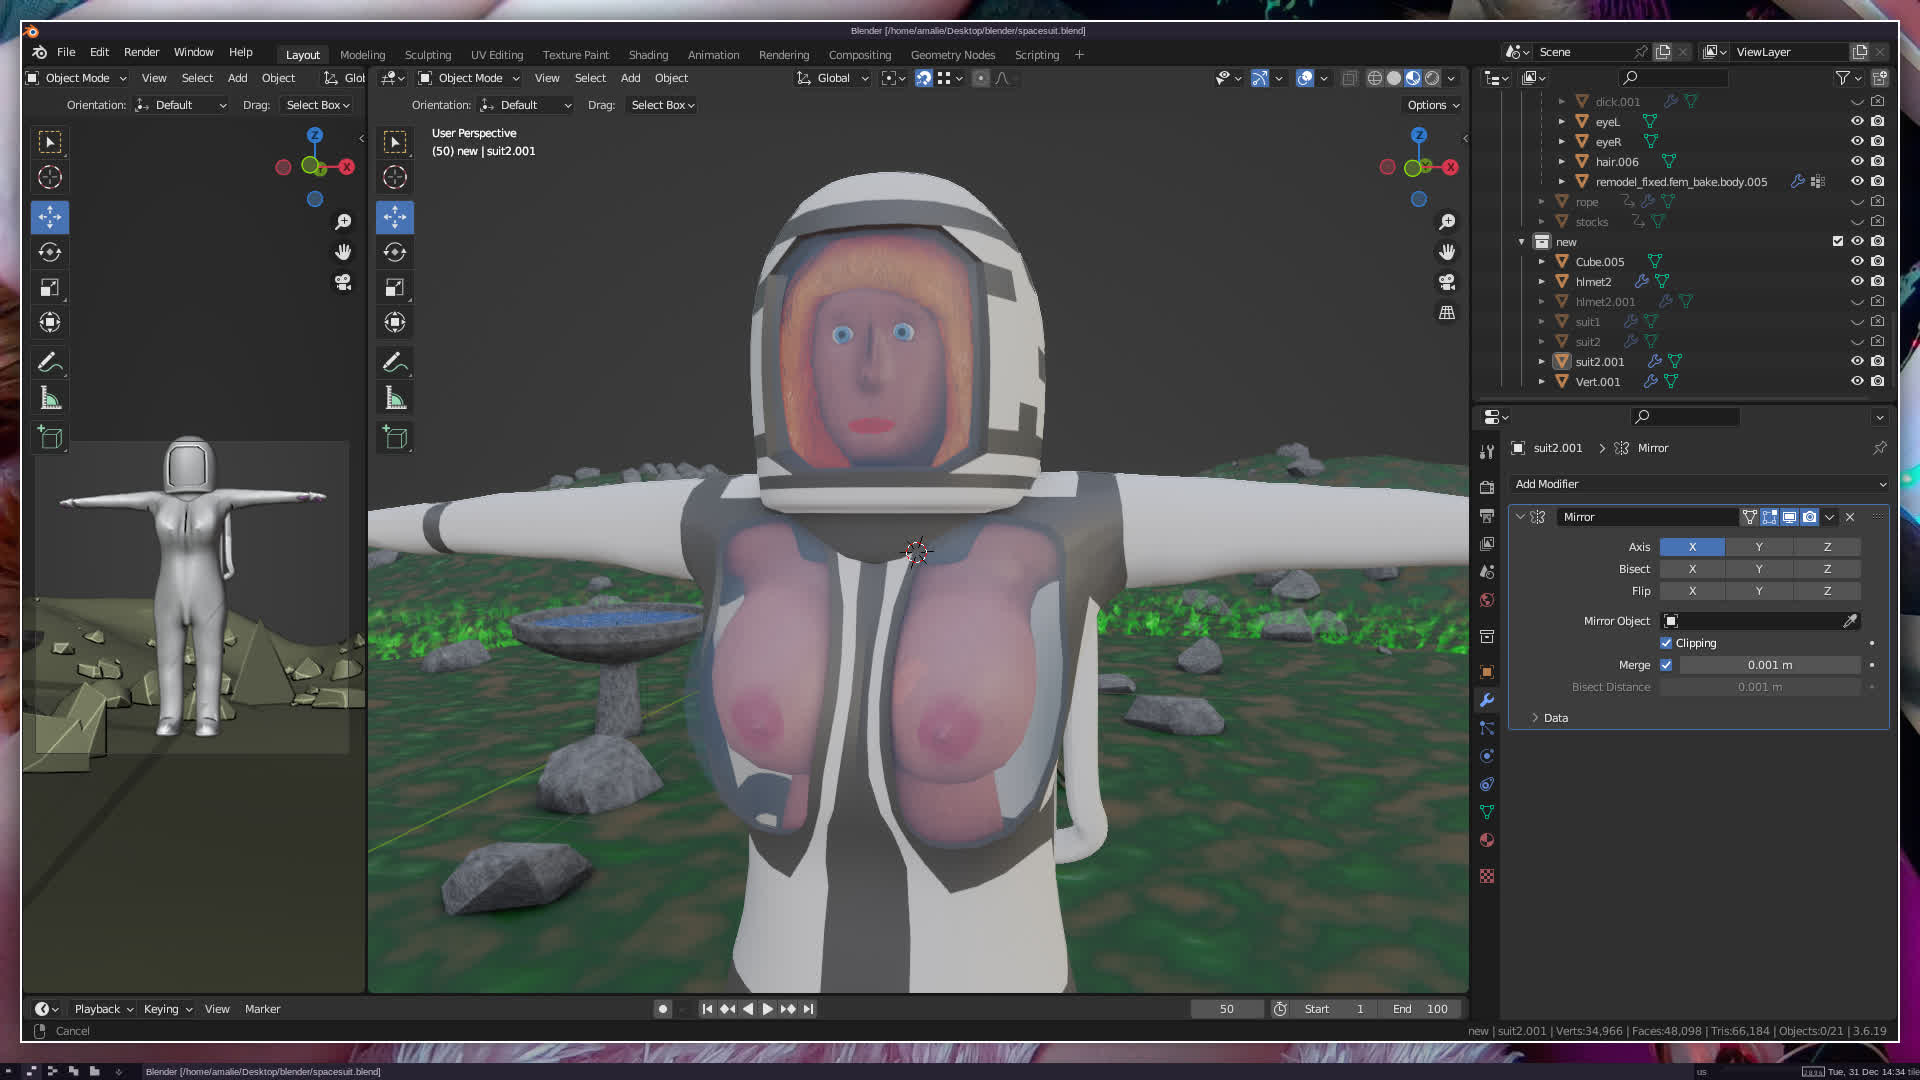
Task: Click the Add Cube tool icon
Action: point(395,438)
